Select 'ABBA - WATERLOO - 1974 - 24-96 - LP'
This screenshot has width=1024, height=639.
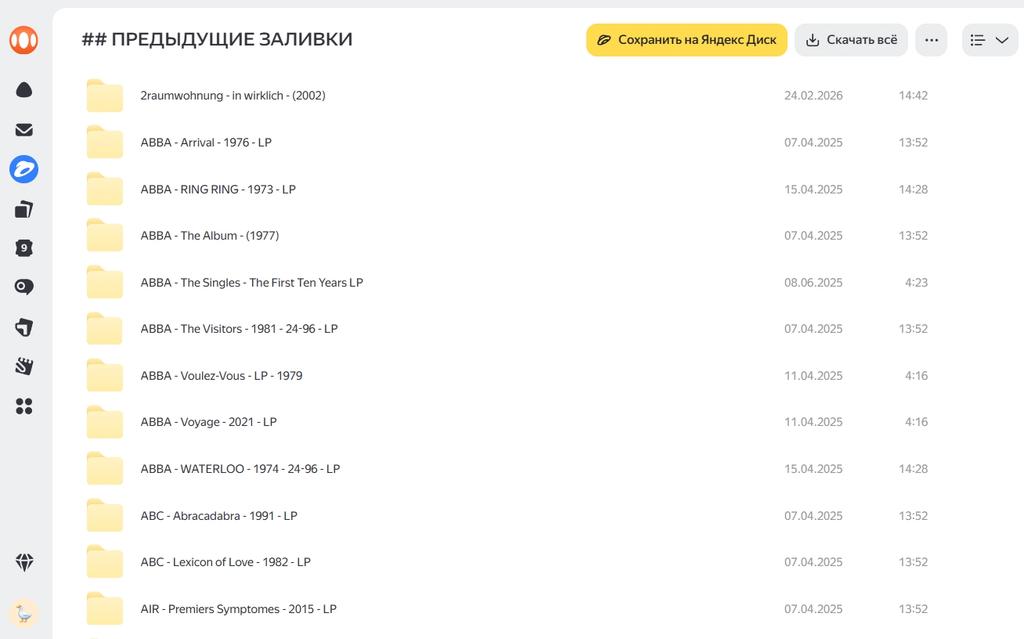click(240, 469)
